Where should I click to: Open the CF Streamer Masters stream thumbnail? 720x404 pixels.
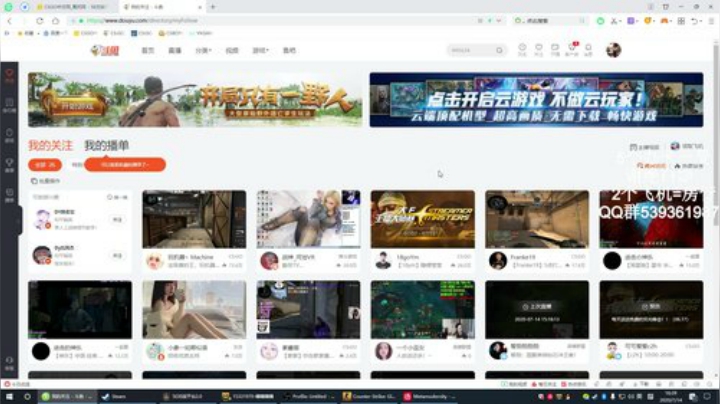pyautogui.click(x=423, y=219)
